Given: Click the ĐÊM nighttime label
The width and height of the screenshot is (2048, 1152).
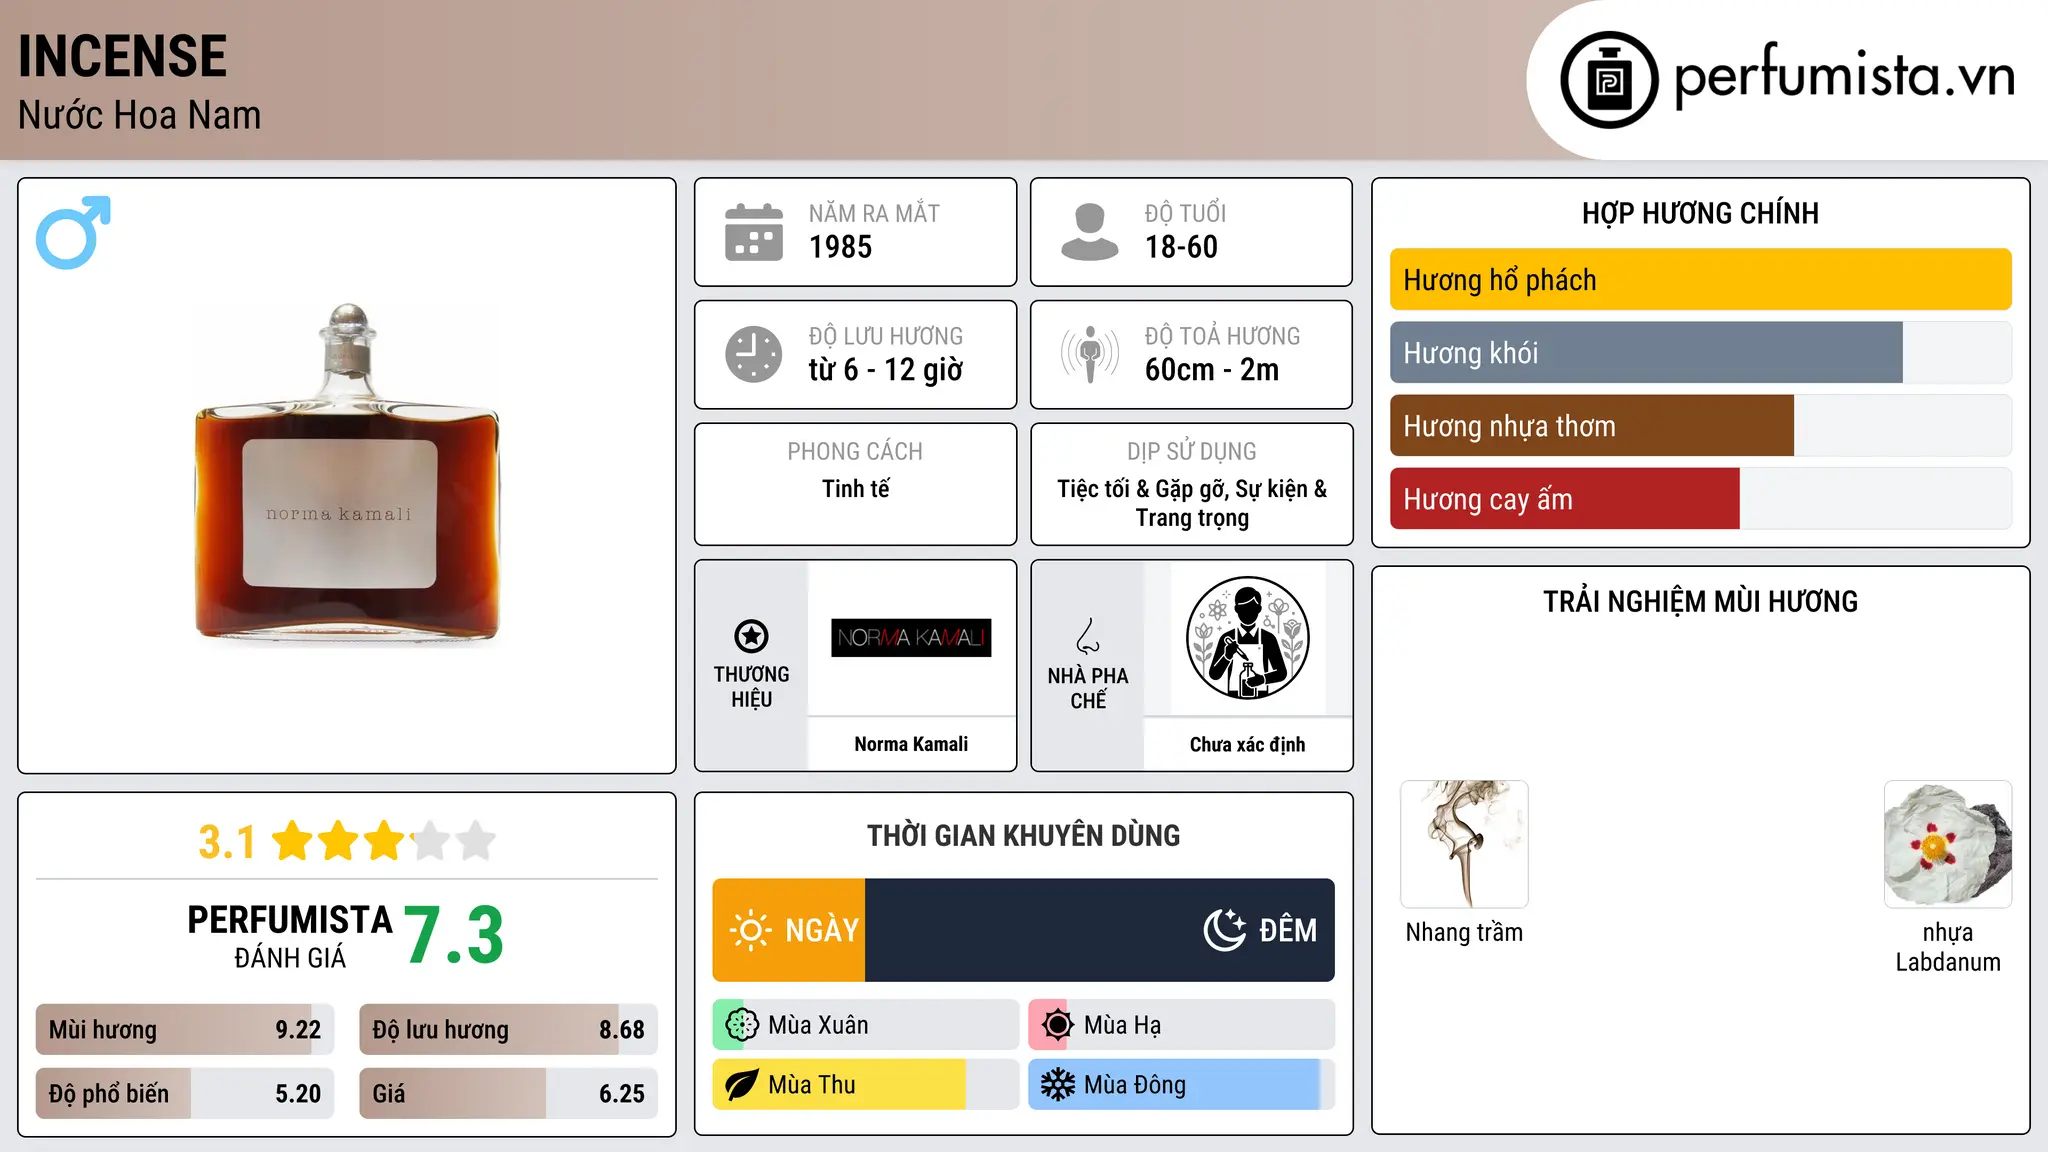Looking at the screenshot, I should coord(1288,930).
